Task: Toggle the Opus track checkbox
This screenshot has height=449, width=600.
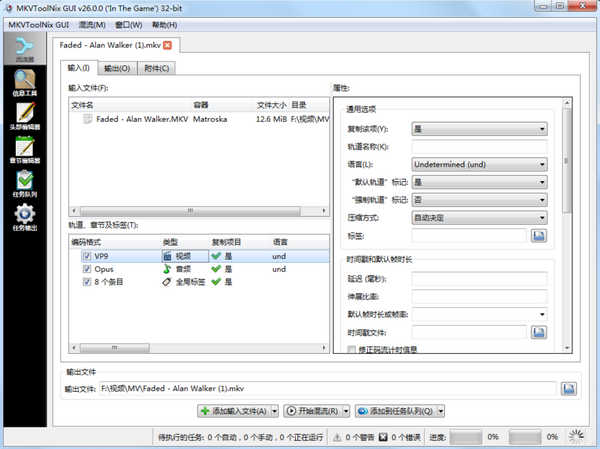Action: point(87,269)
